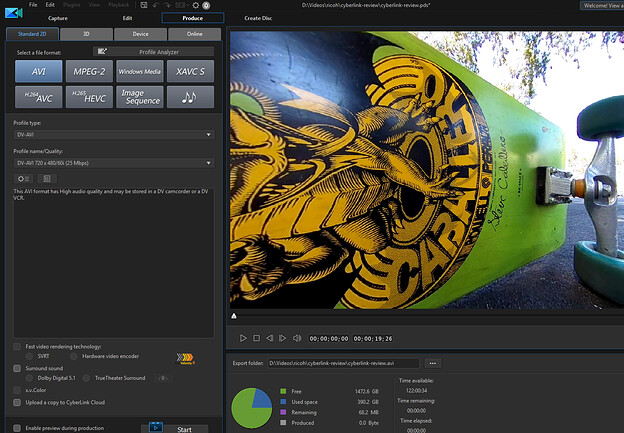Select TrueTheater Surround radio option
This screenshot has height=433, width=624.
coord(86,378)
